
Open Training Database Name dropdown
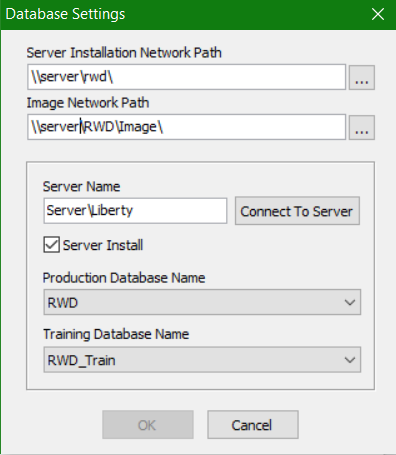coord(202,360)
